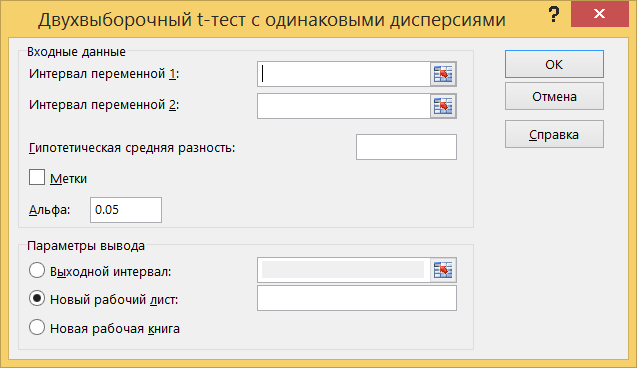
Task: Click the grayed Выходной интервал text field
Action: coord(344,270)
